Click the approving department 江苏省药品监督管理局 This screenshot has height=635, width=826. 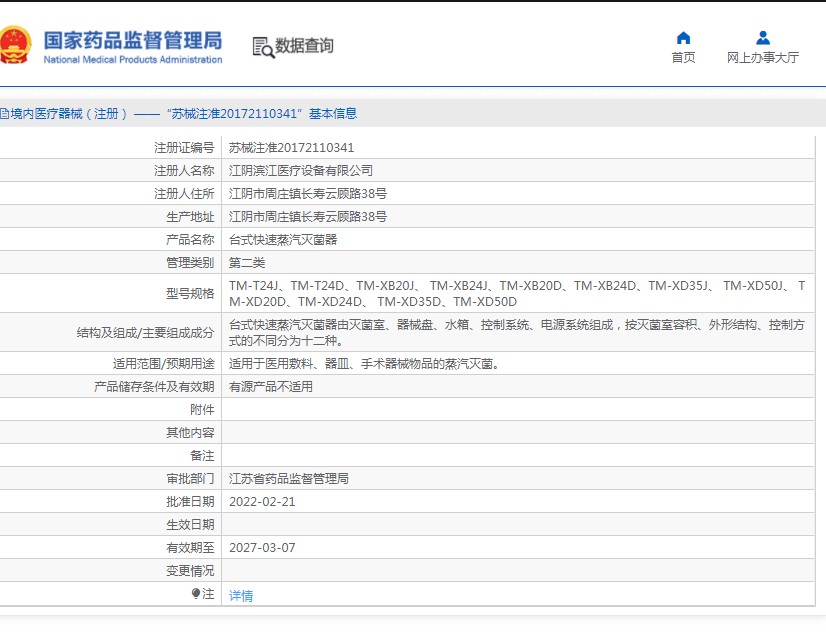(289, 478)
